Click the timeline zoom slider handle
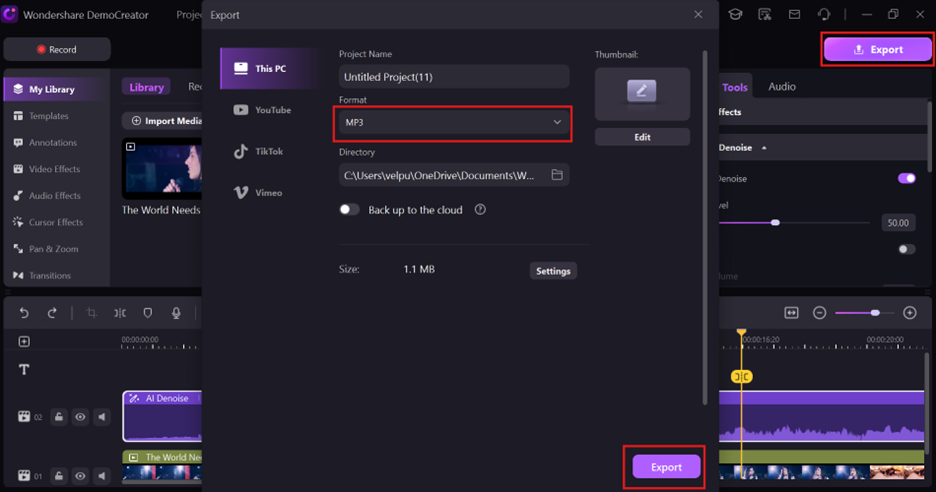Image resolution: width=936 pixels, height=492 pixels. point(875,313)
